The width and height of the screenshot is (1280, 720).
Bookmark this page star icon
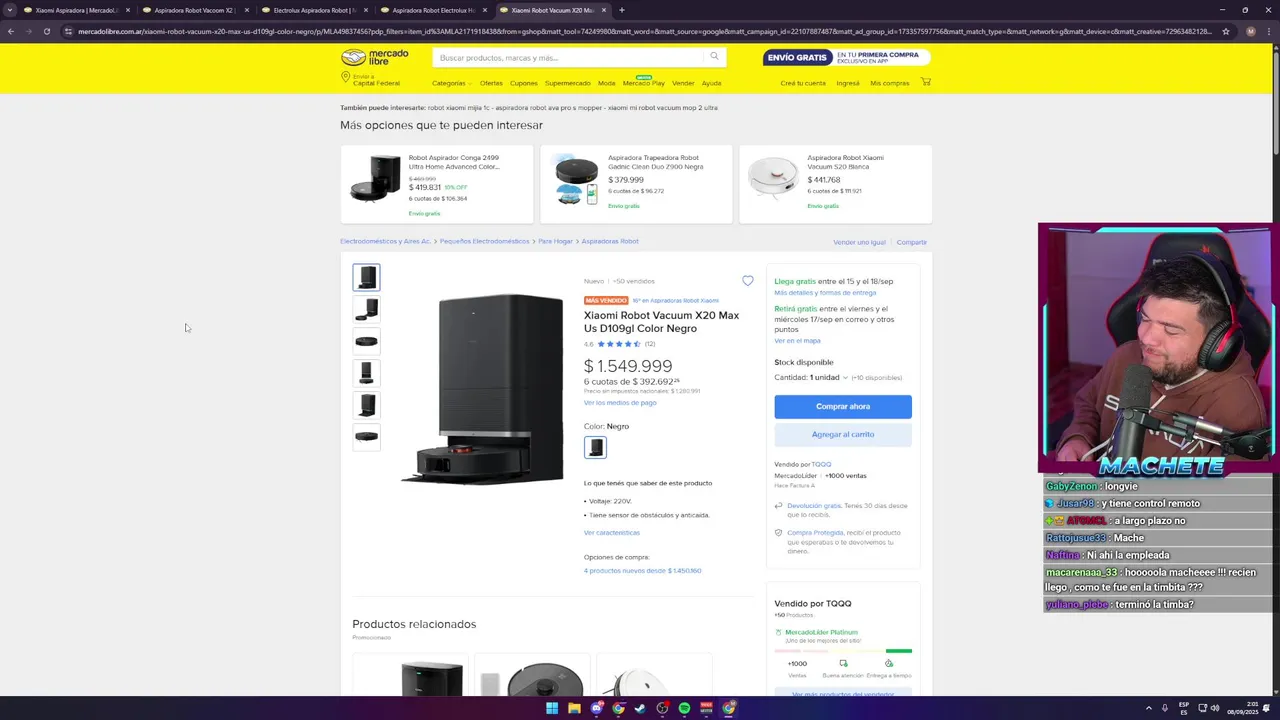[1226, 31]
